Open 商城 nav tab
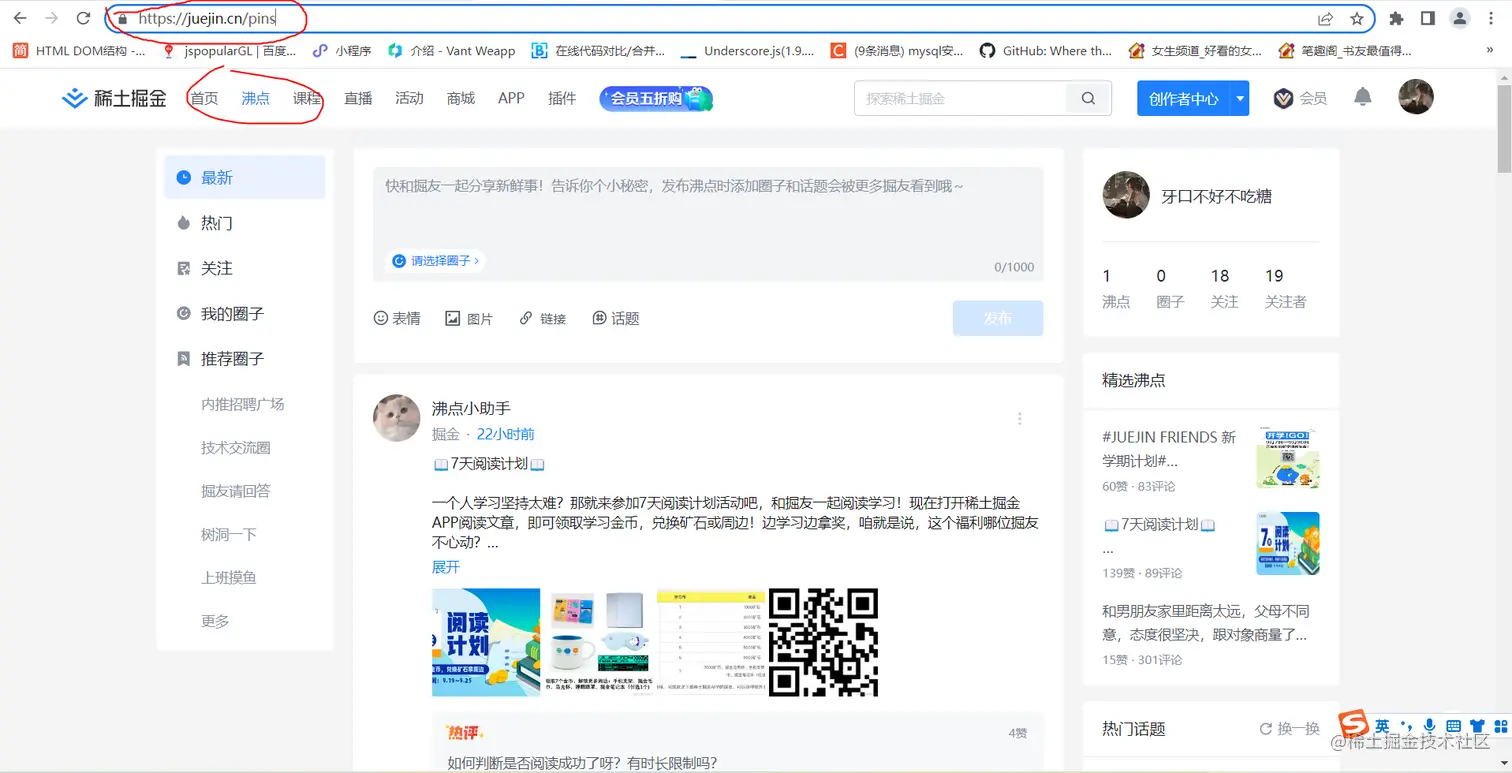 click(461, 98)
